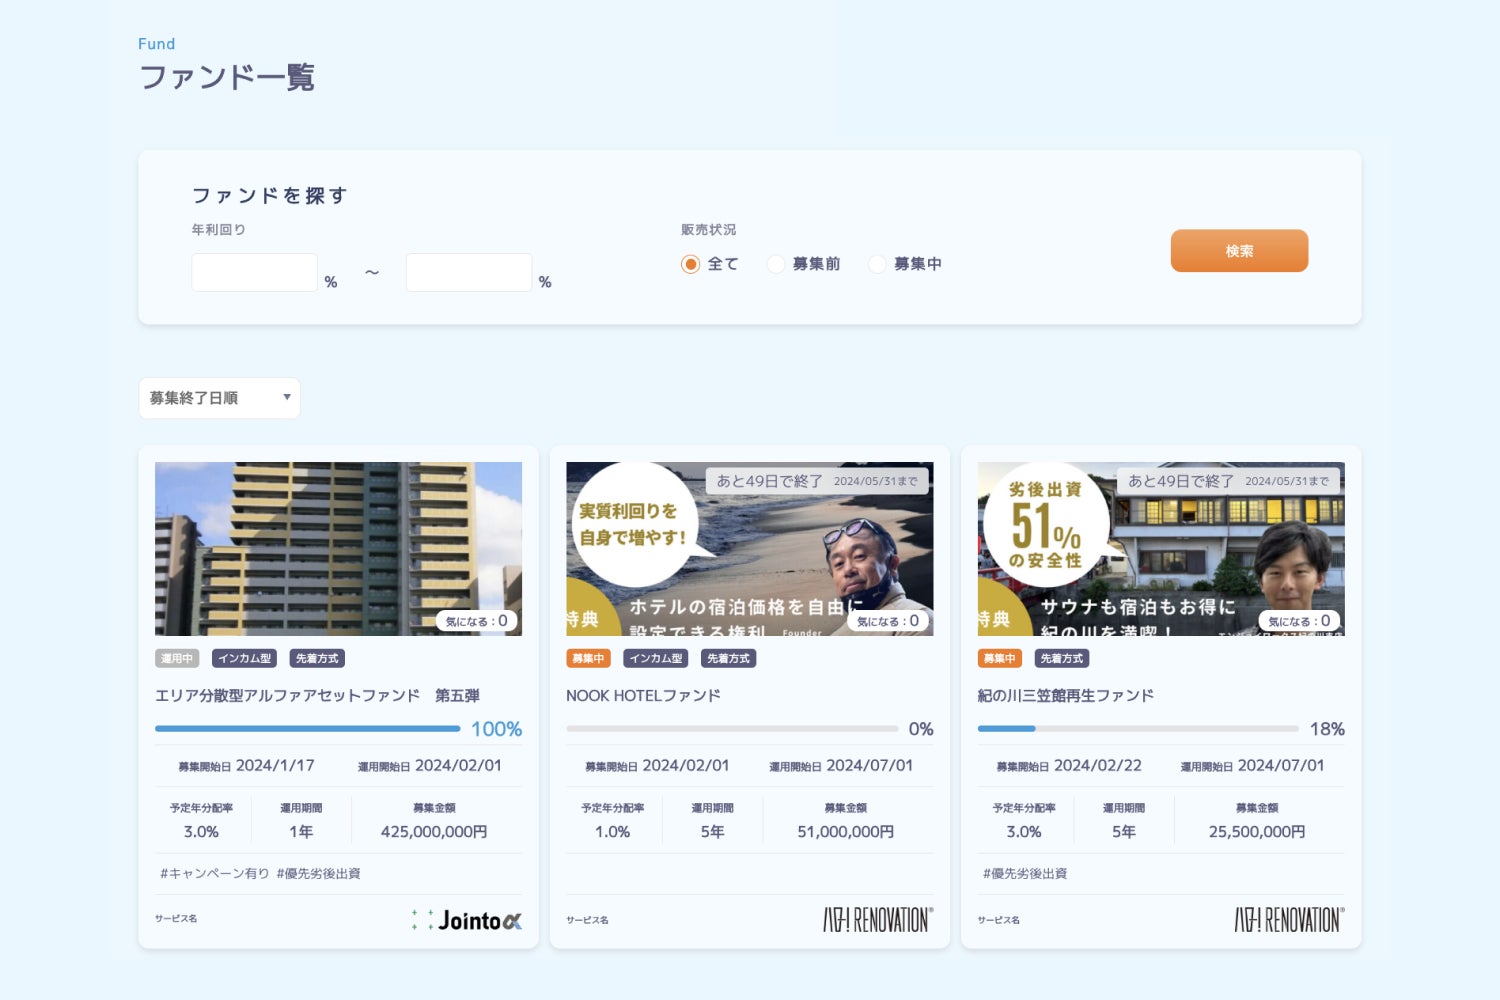This screenshot has width=1500, height=1000.
Task: Select the 募集前 radio option
Action: (775, 264)
